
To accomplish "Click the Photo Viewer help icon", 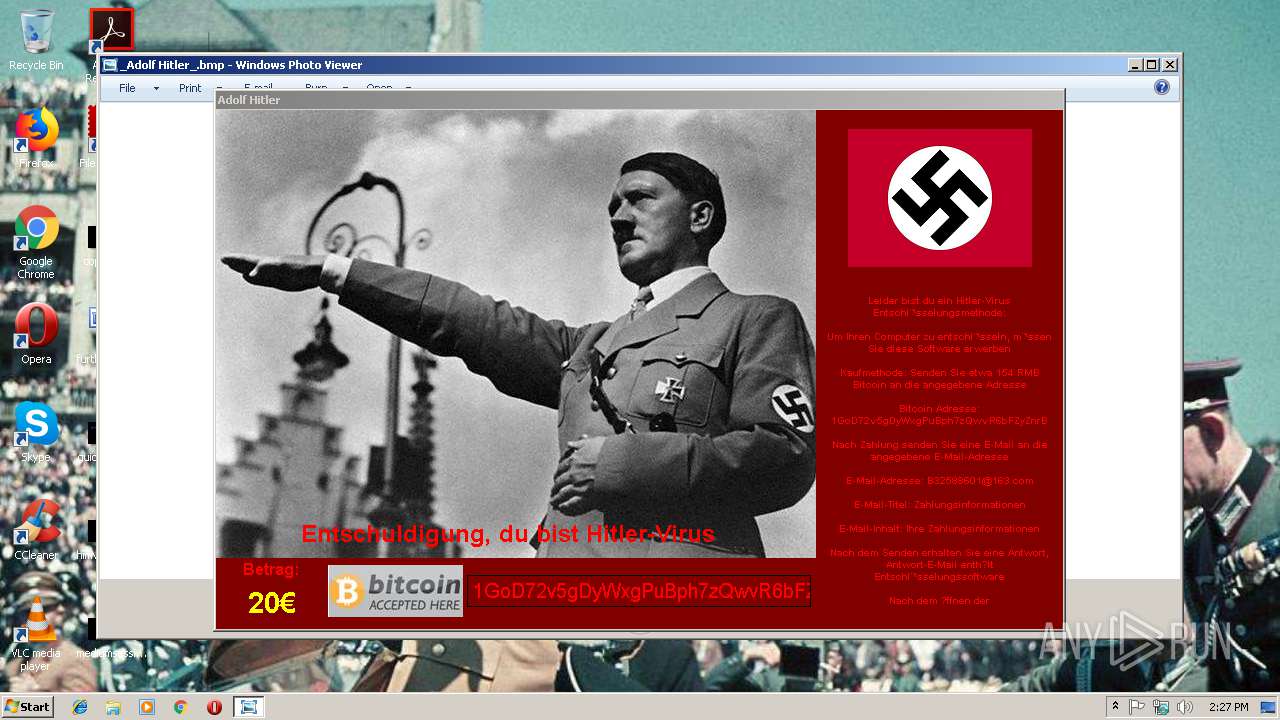I will point(1161,88).
